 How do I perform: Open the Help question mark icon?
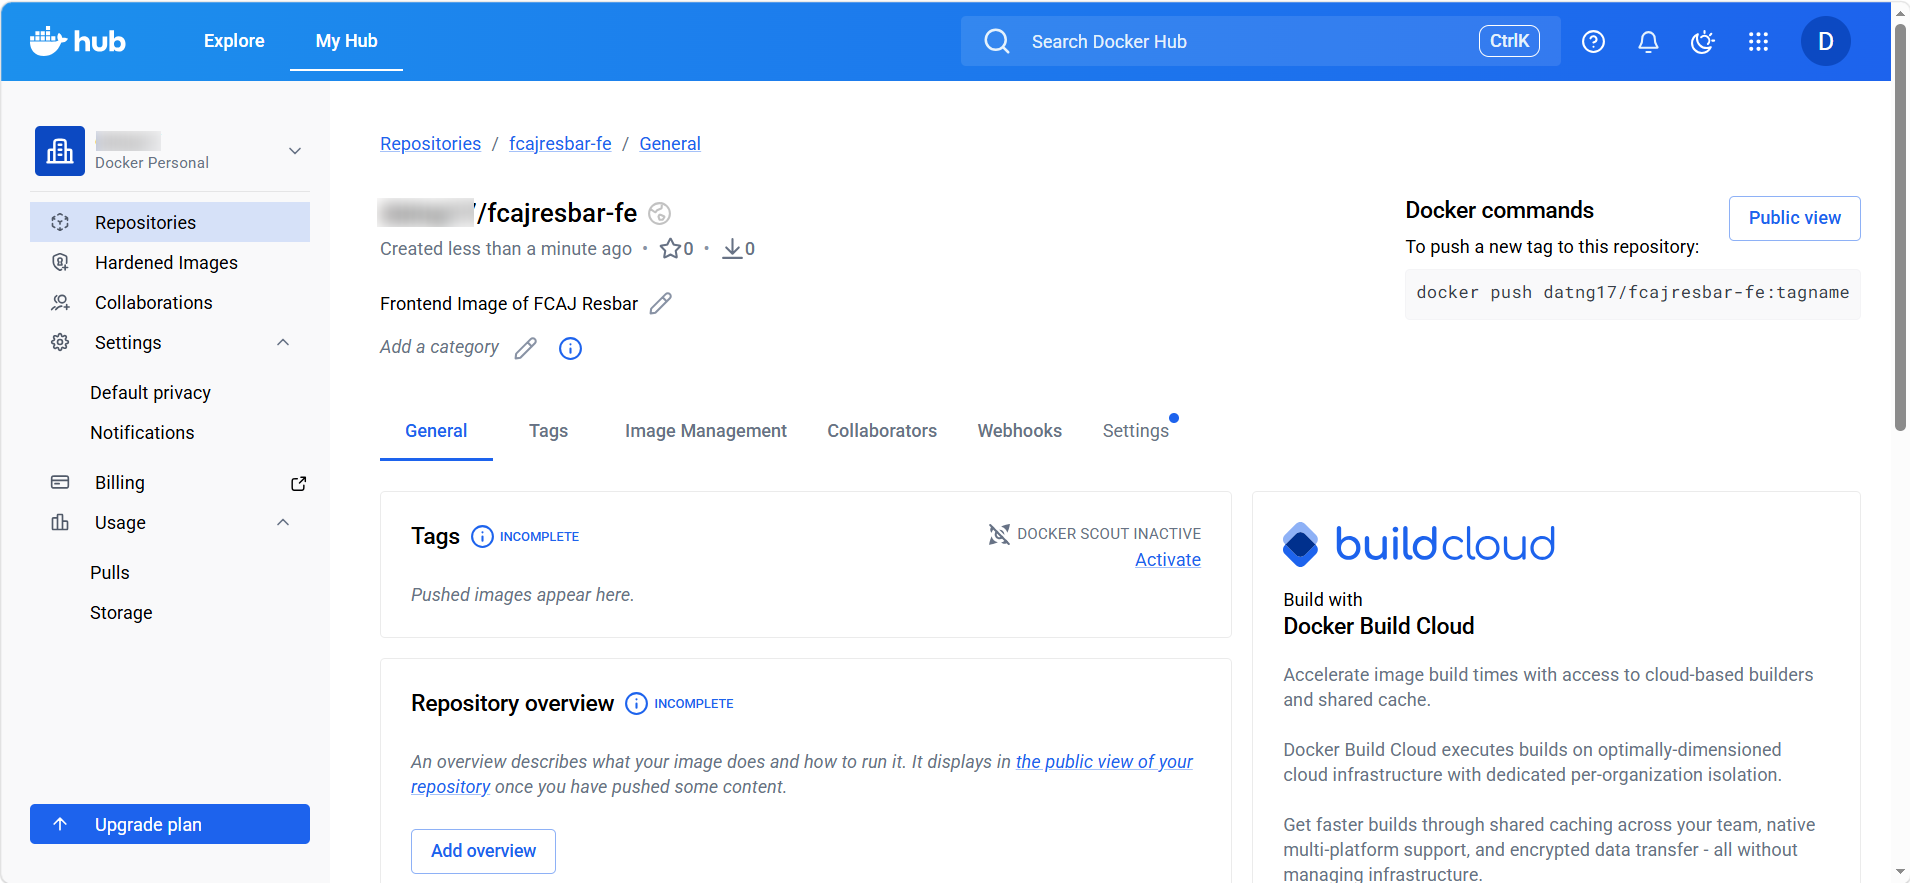pos(1593,41)
